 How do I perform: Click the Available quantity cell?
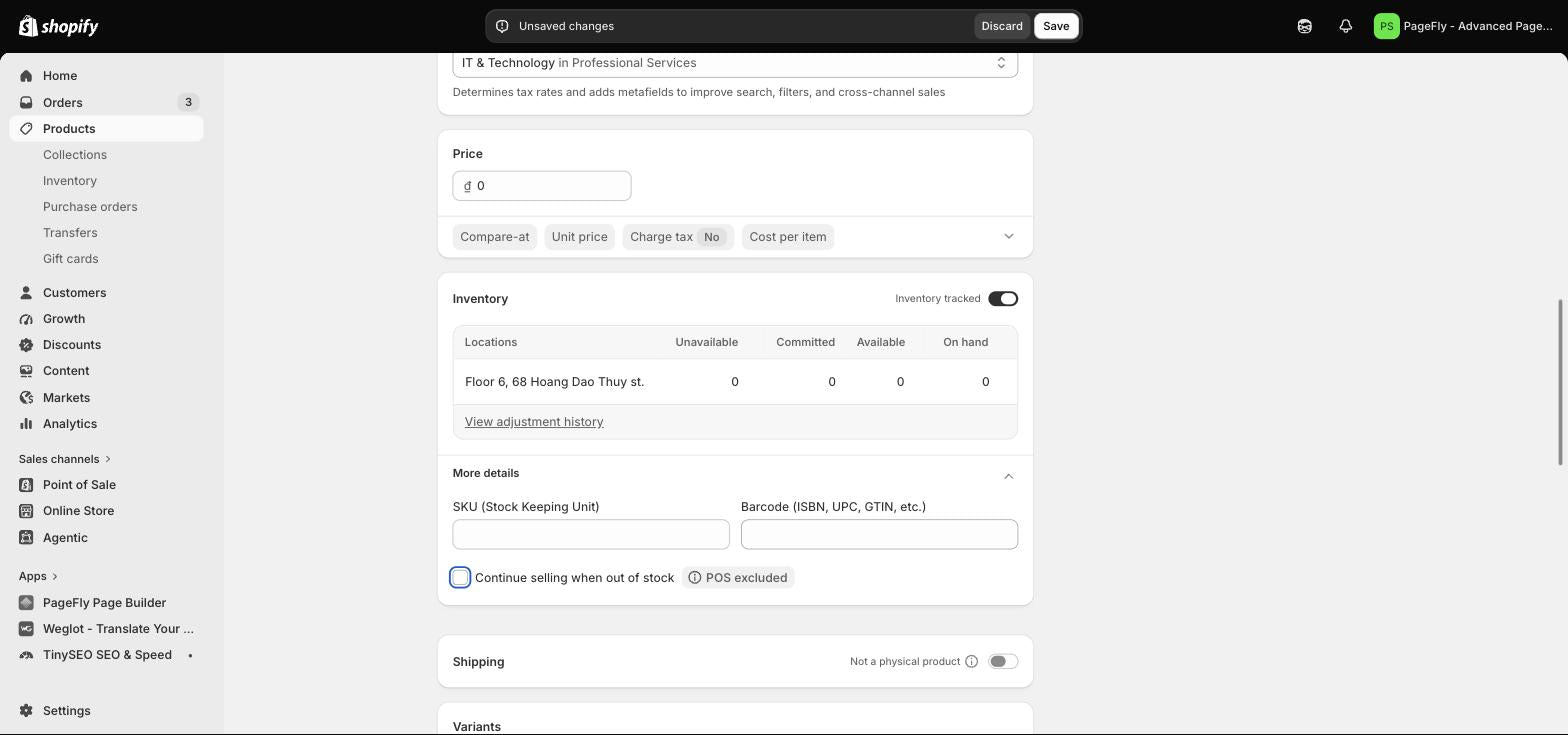(x=900, y=382)
